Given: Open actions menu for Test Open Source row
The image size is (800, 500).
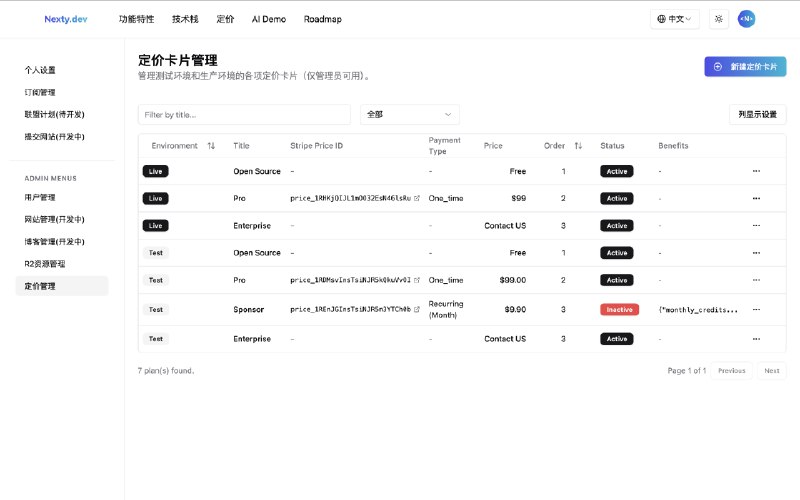Looking at the screenshot, I should click(x=756, y=253).
